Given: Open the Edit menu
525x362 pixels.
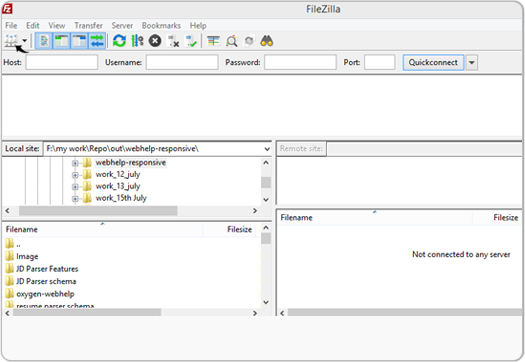Looking at the screenshot, I should coord(33,25).
